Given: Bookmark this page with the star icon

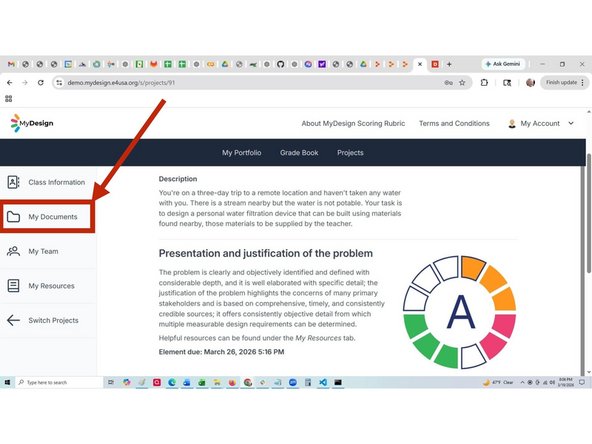Looking at the screenshot, I should tap(462, 83).
